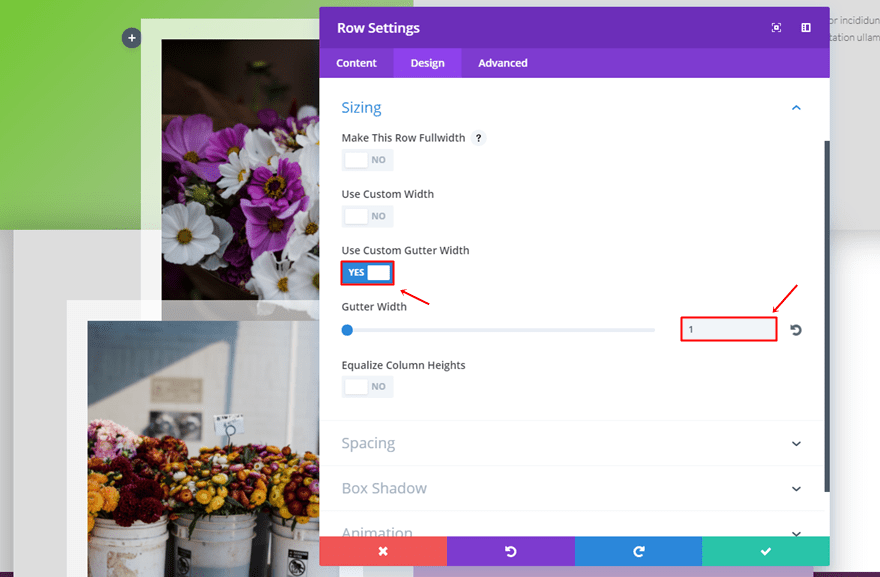Click the red discard changes X button
Image resolution: width=880 pixels, height=577 pixels.
click(382, 551)
